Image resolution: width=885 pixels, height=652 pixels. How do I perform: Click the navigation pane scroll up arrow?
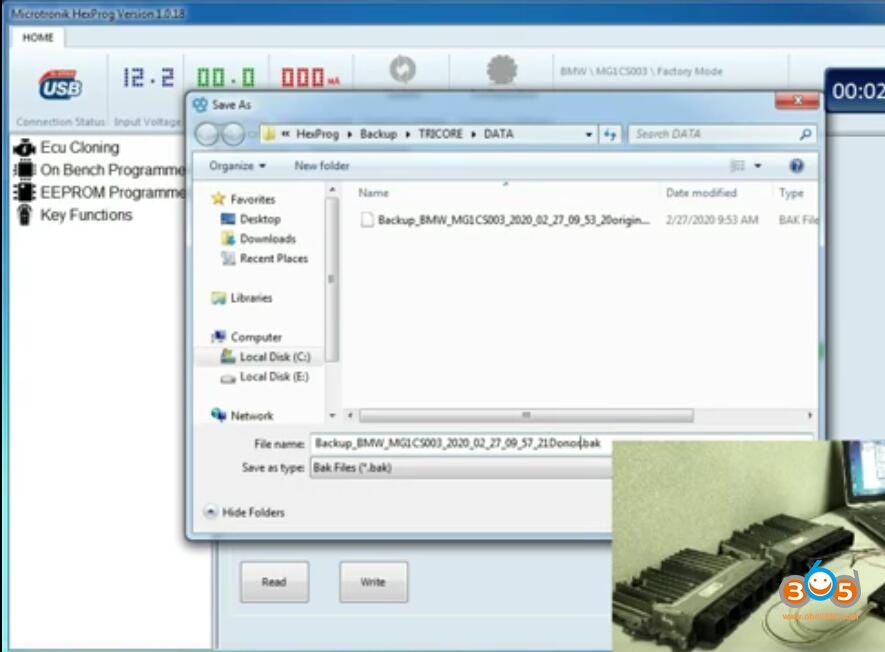pos(332,190)
